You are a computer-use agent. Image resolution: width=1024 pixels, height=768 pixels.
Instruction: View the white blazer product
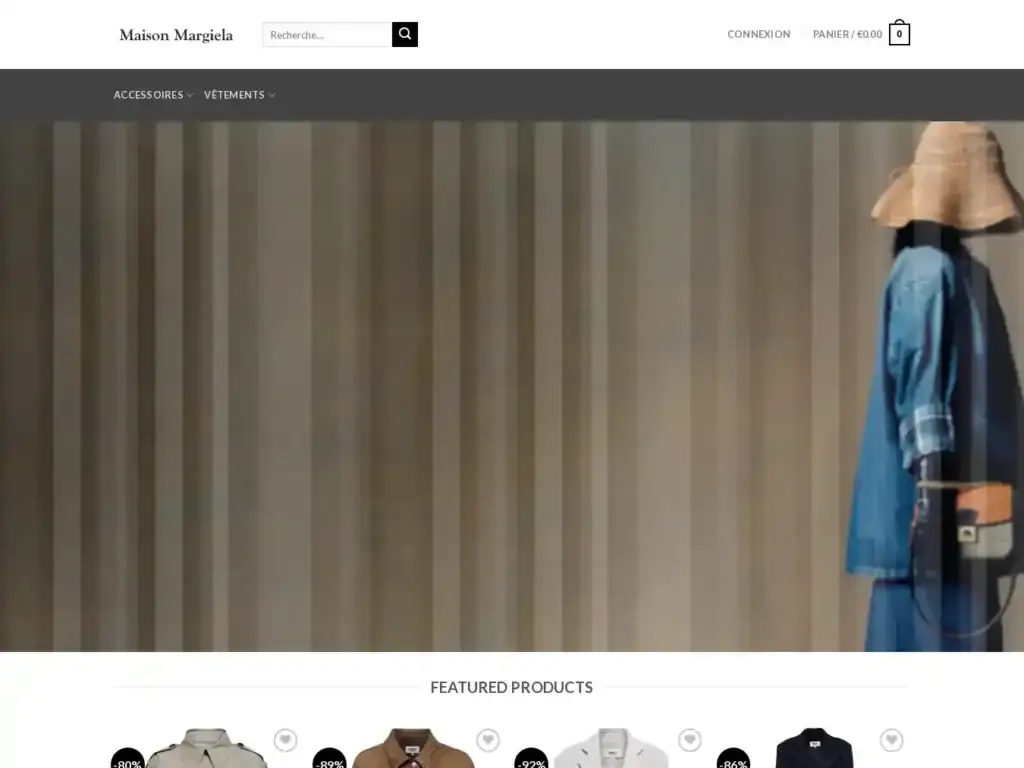(611, 750)
